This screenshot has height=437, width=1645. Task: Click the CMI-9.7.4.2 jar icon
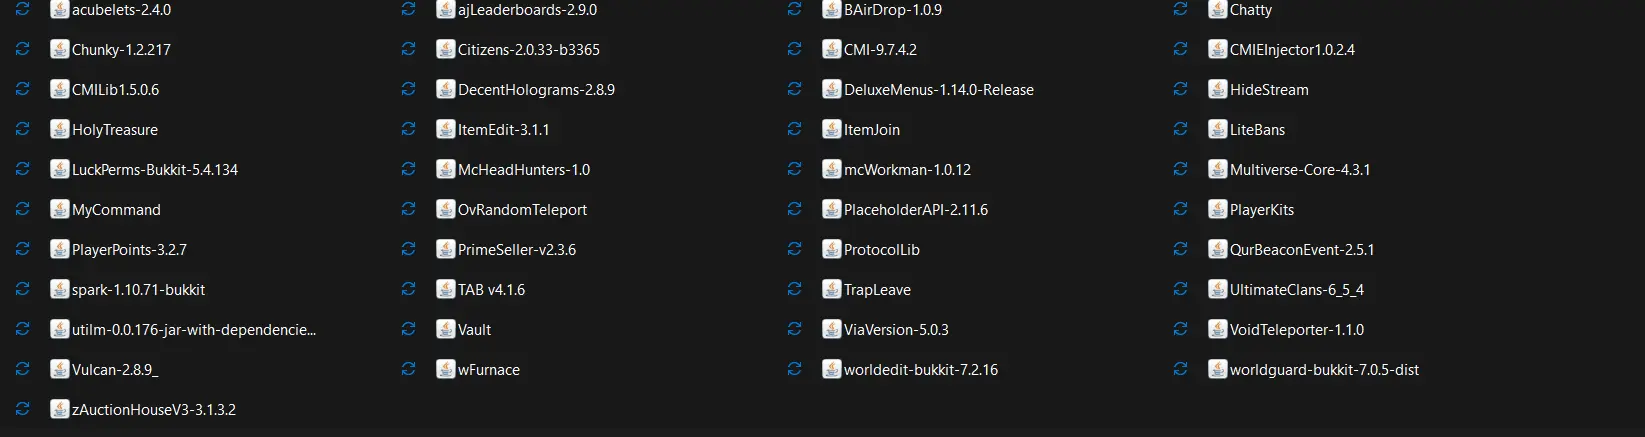(832, 49)
